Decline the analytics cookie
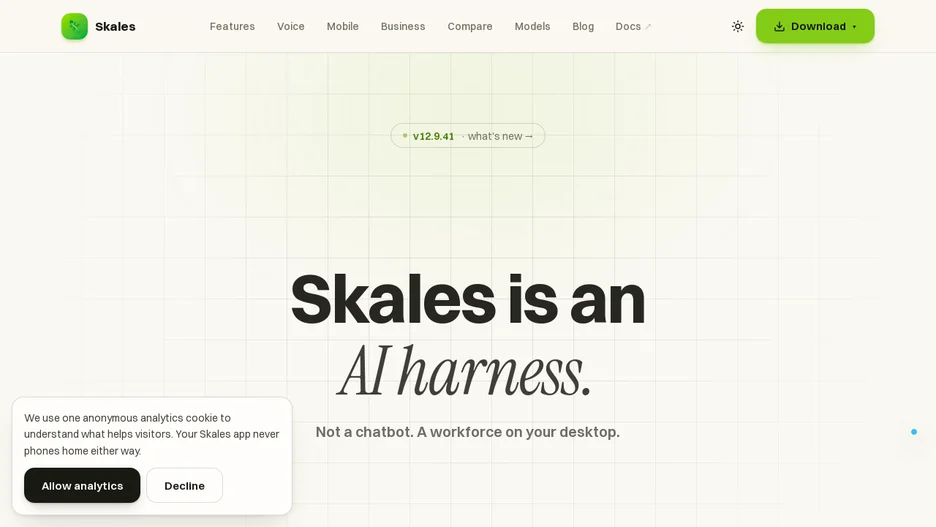Image resolution: width=936 pixels, height=527 pixels. [x=184, y=486]
